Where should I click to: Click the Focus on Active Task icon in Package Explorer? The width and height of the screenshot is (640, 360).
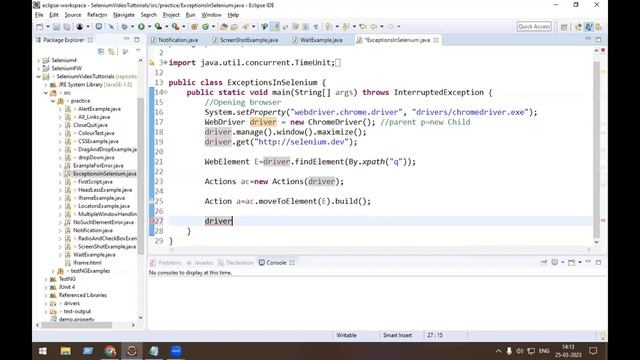click(125, 51)
